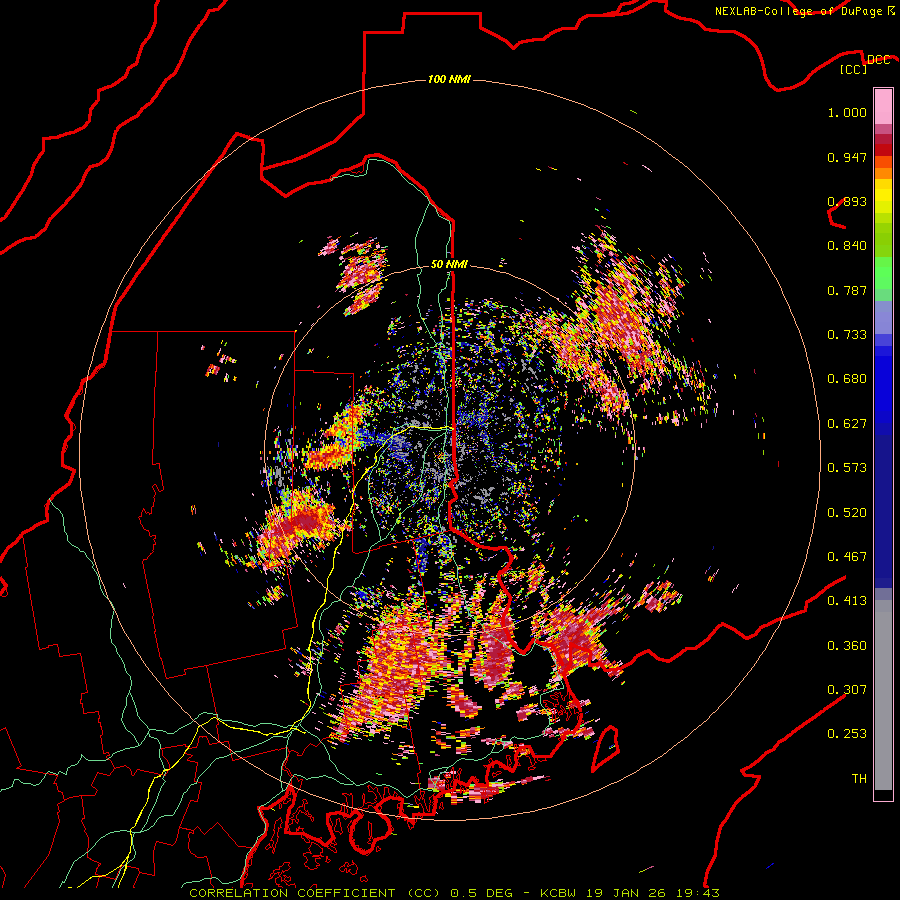Pick the bright green swatch above 0.787
The width and height of the screenshot is (900, 900).
883,273
